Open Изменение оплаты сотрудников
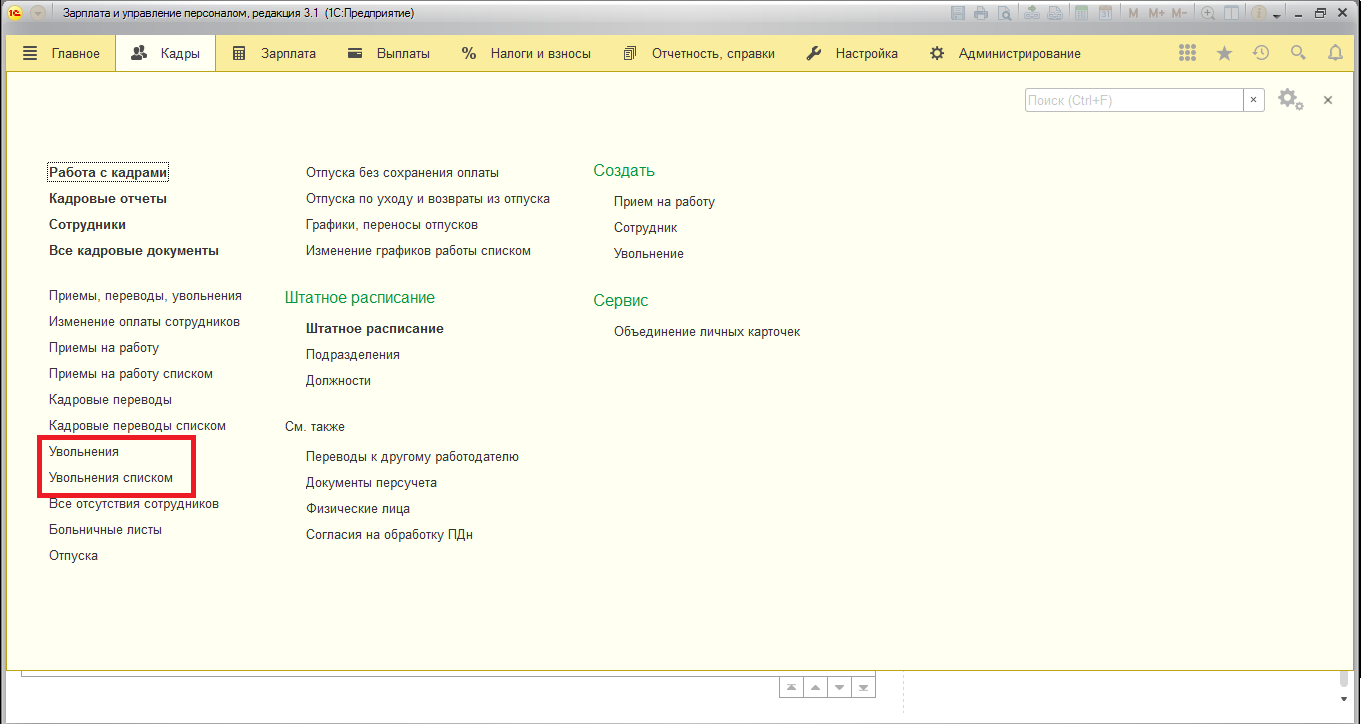The image size is (1362, 724). 144,321
